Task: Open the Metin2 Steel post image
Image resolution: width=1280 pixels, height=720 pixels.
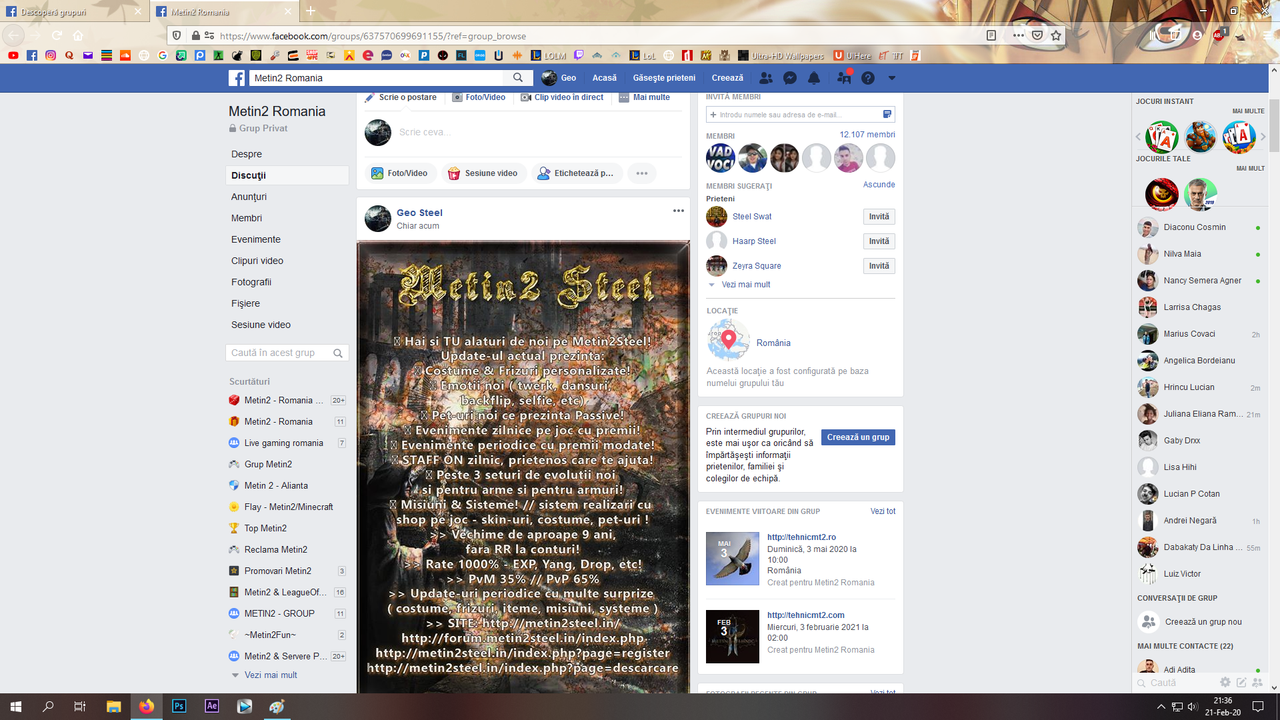Action: [523, 467]
